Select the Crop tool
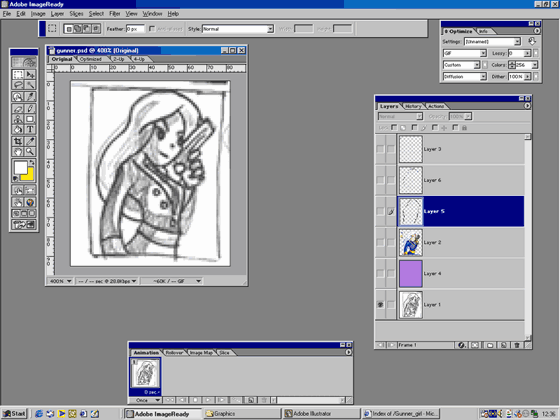560x420 pixels. [x=18, y=141]
